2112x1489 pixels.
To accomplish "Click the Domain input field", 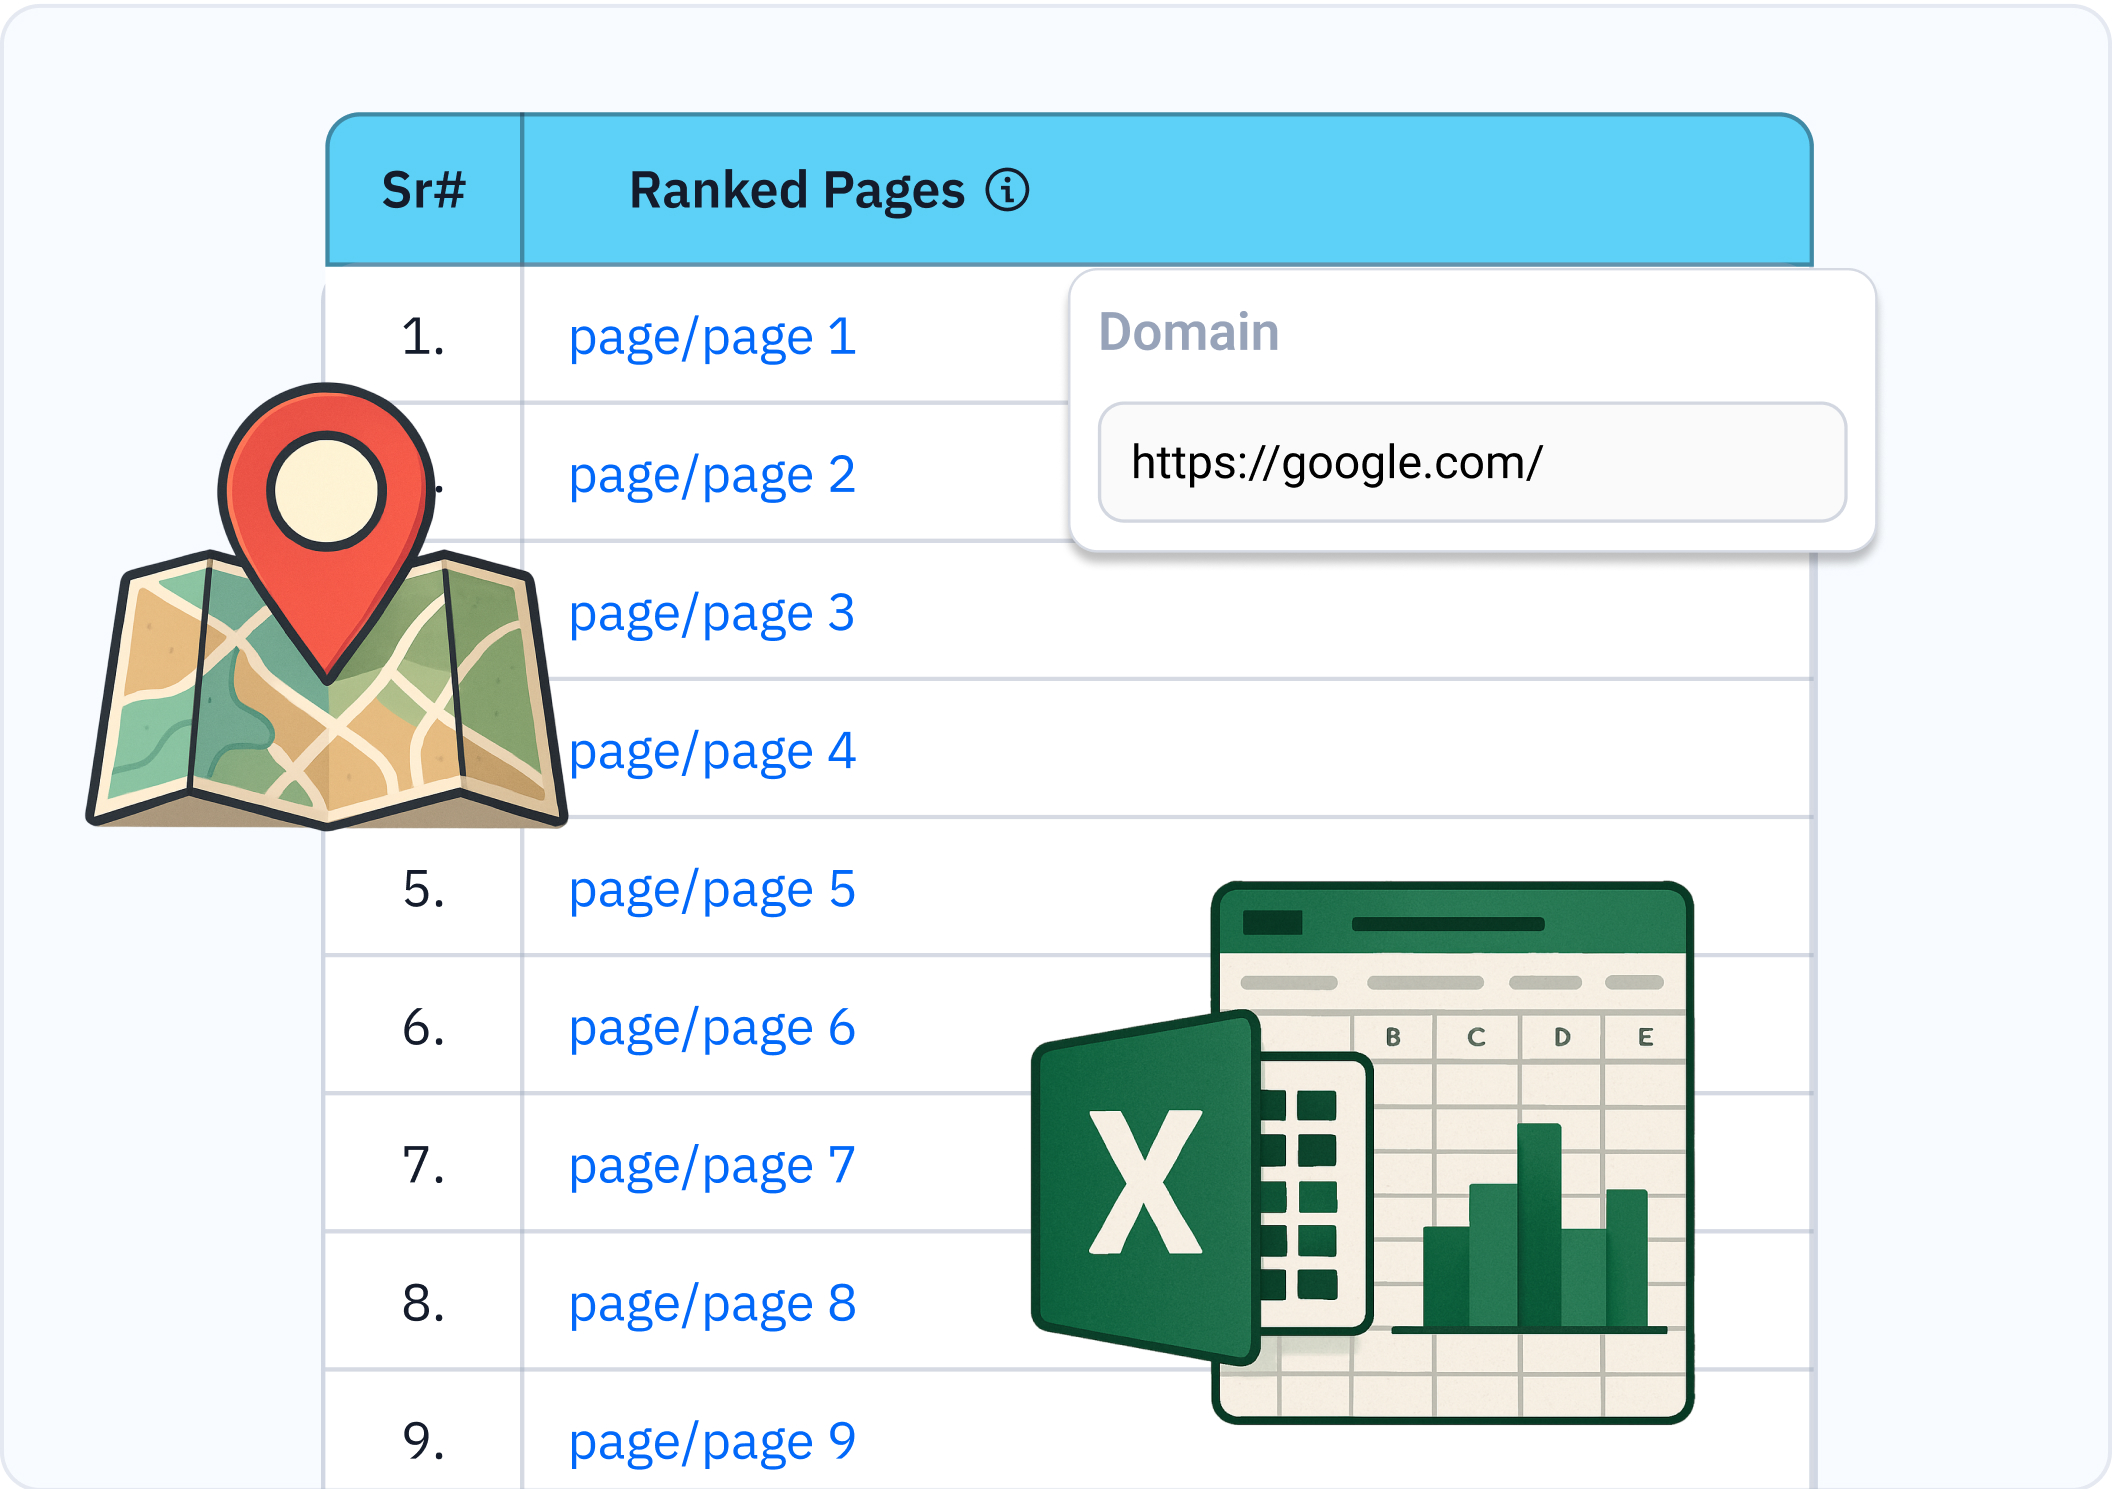I will [1471, 463].
